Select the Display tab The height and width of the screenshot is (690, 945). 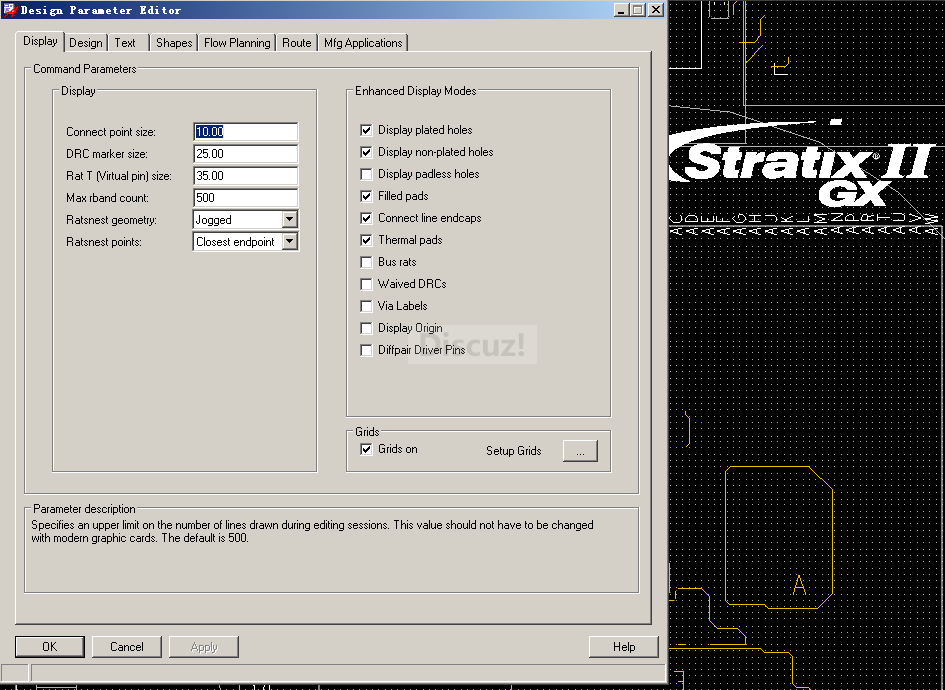[40, 41]
